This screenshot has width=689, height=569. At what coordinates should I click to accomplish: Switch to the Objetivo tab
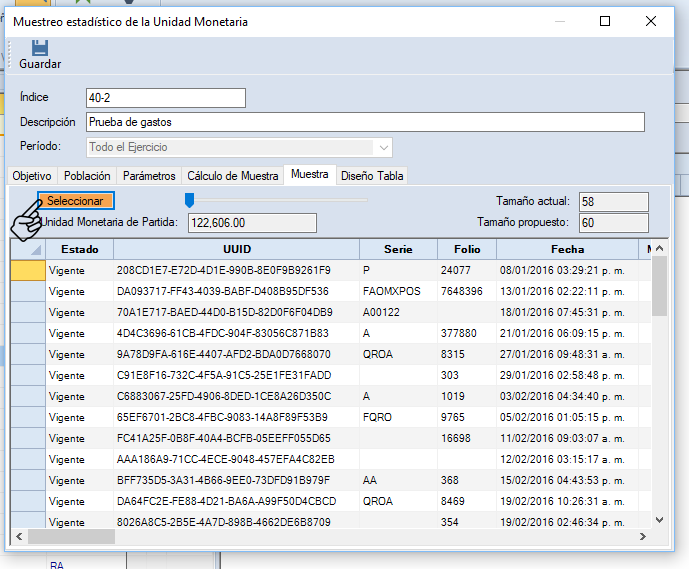tap(31, 175)
